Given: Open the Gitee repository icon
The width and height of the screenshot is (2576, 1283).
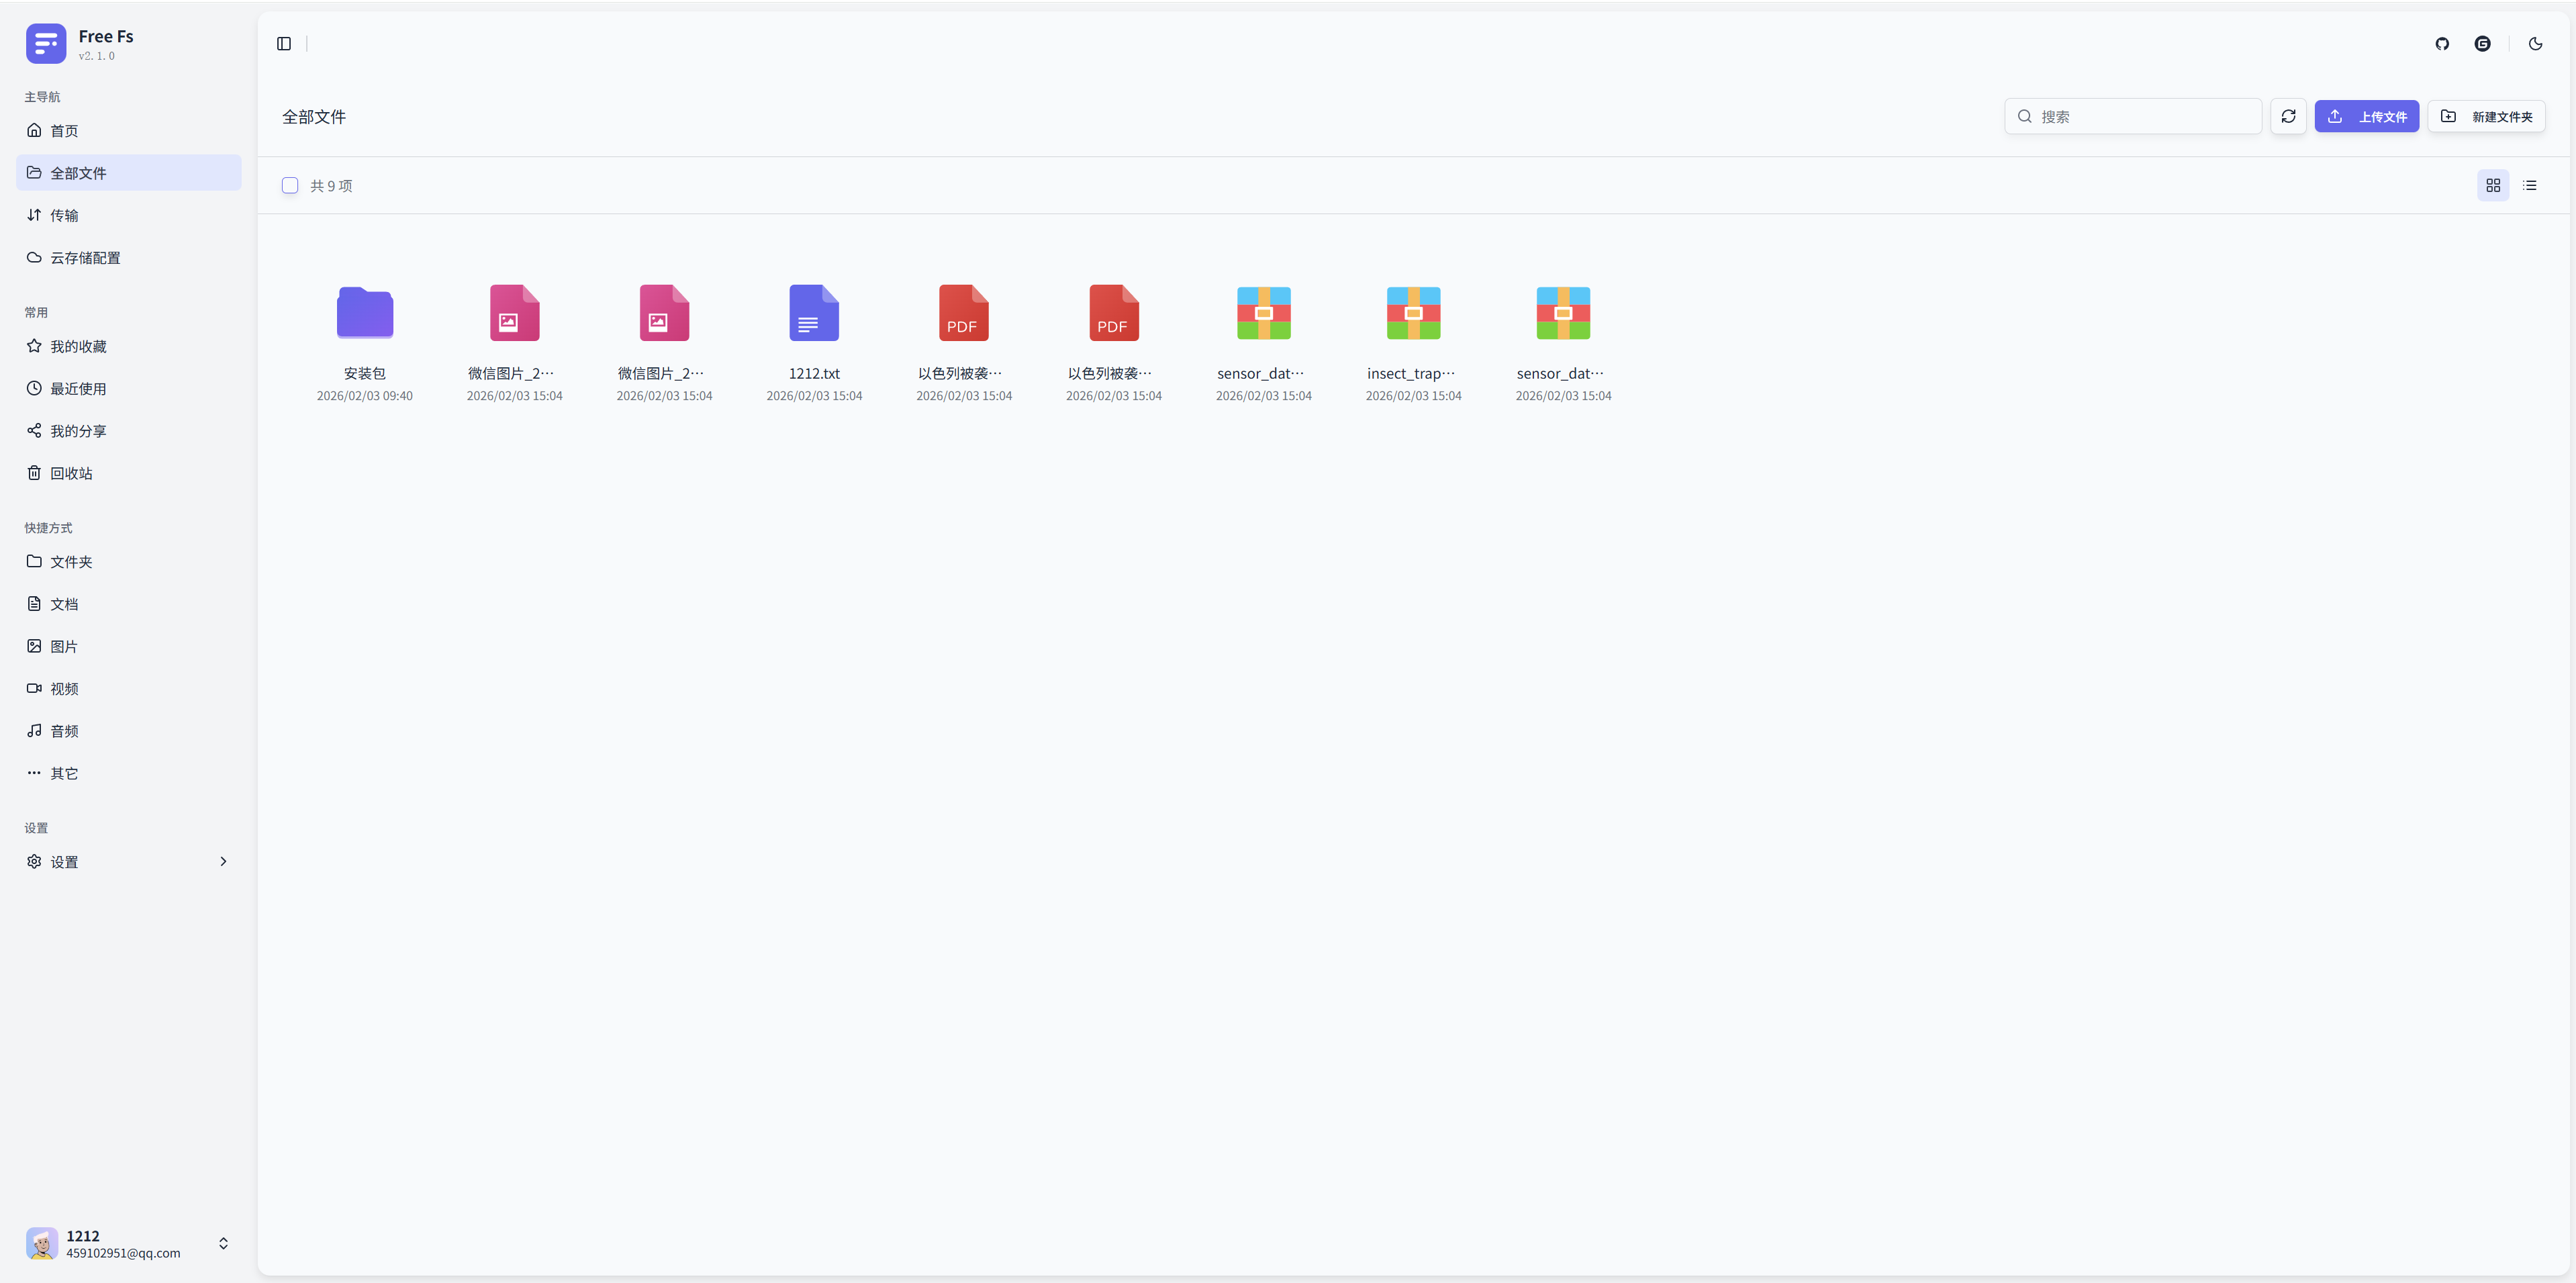Looking at the screenshot, I should pos(2482,44).
